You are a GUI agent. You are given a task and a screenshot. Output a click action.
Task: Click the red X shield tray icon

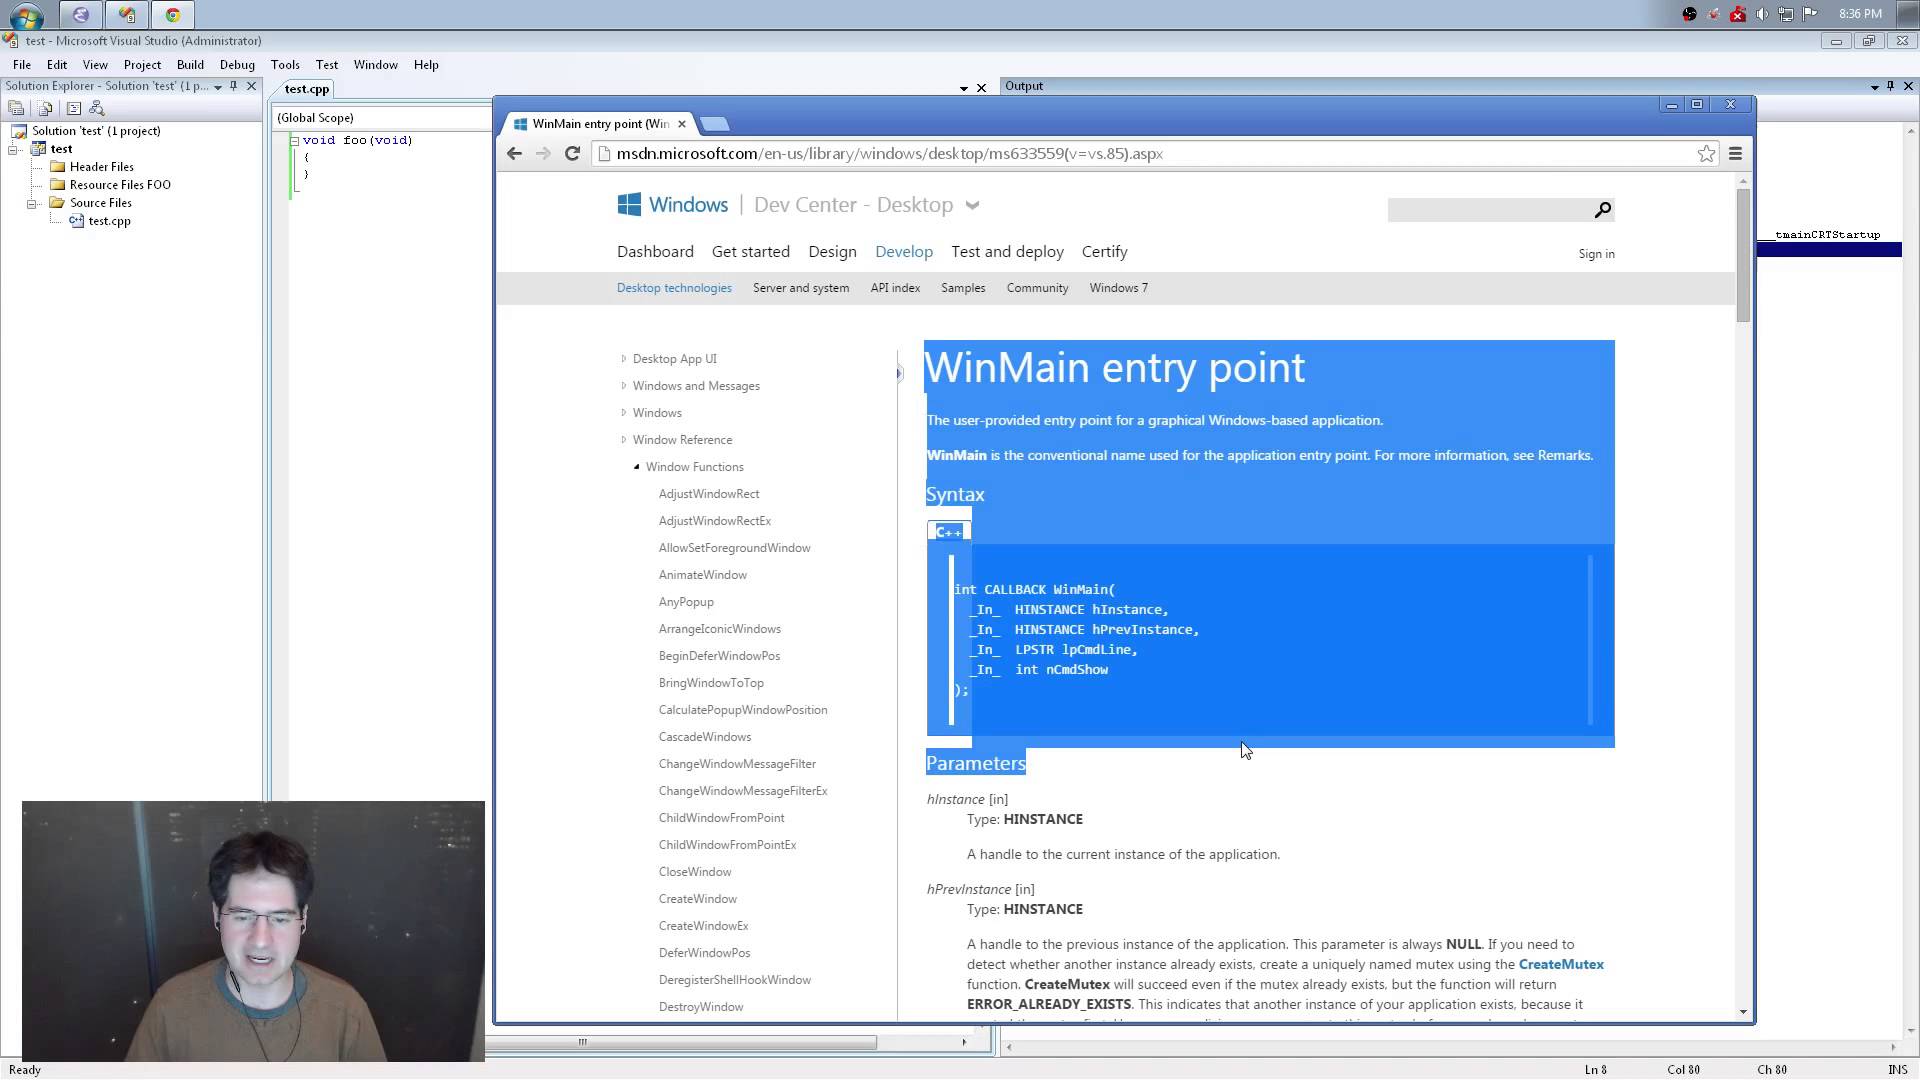pos(1738,14)
